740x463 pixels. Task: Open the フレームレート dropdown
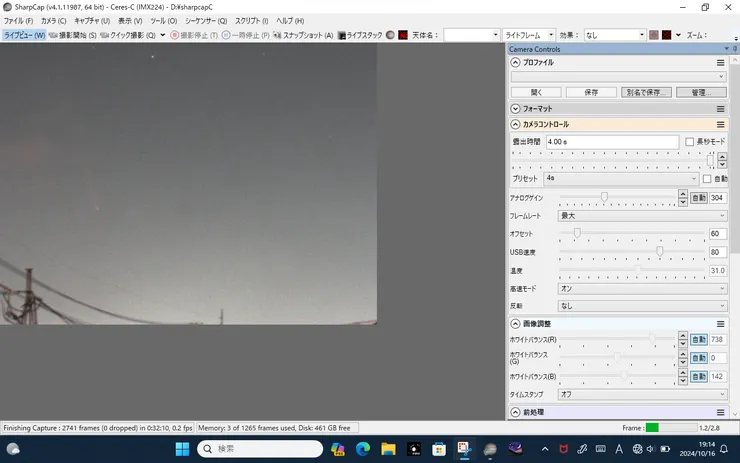(x=642, y=215)
